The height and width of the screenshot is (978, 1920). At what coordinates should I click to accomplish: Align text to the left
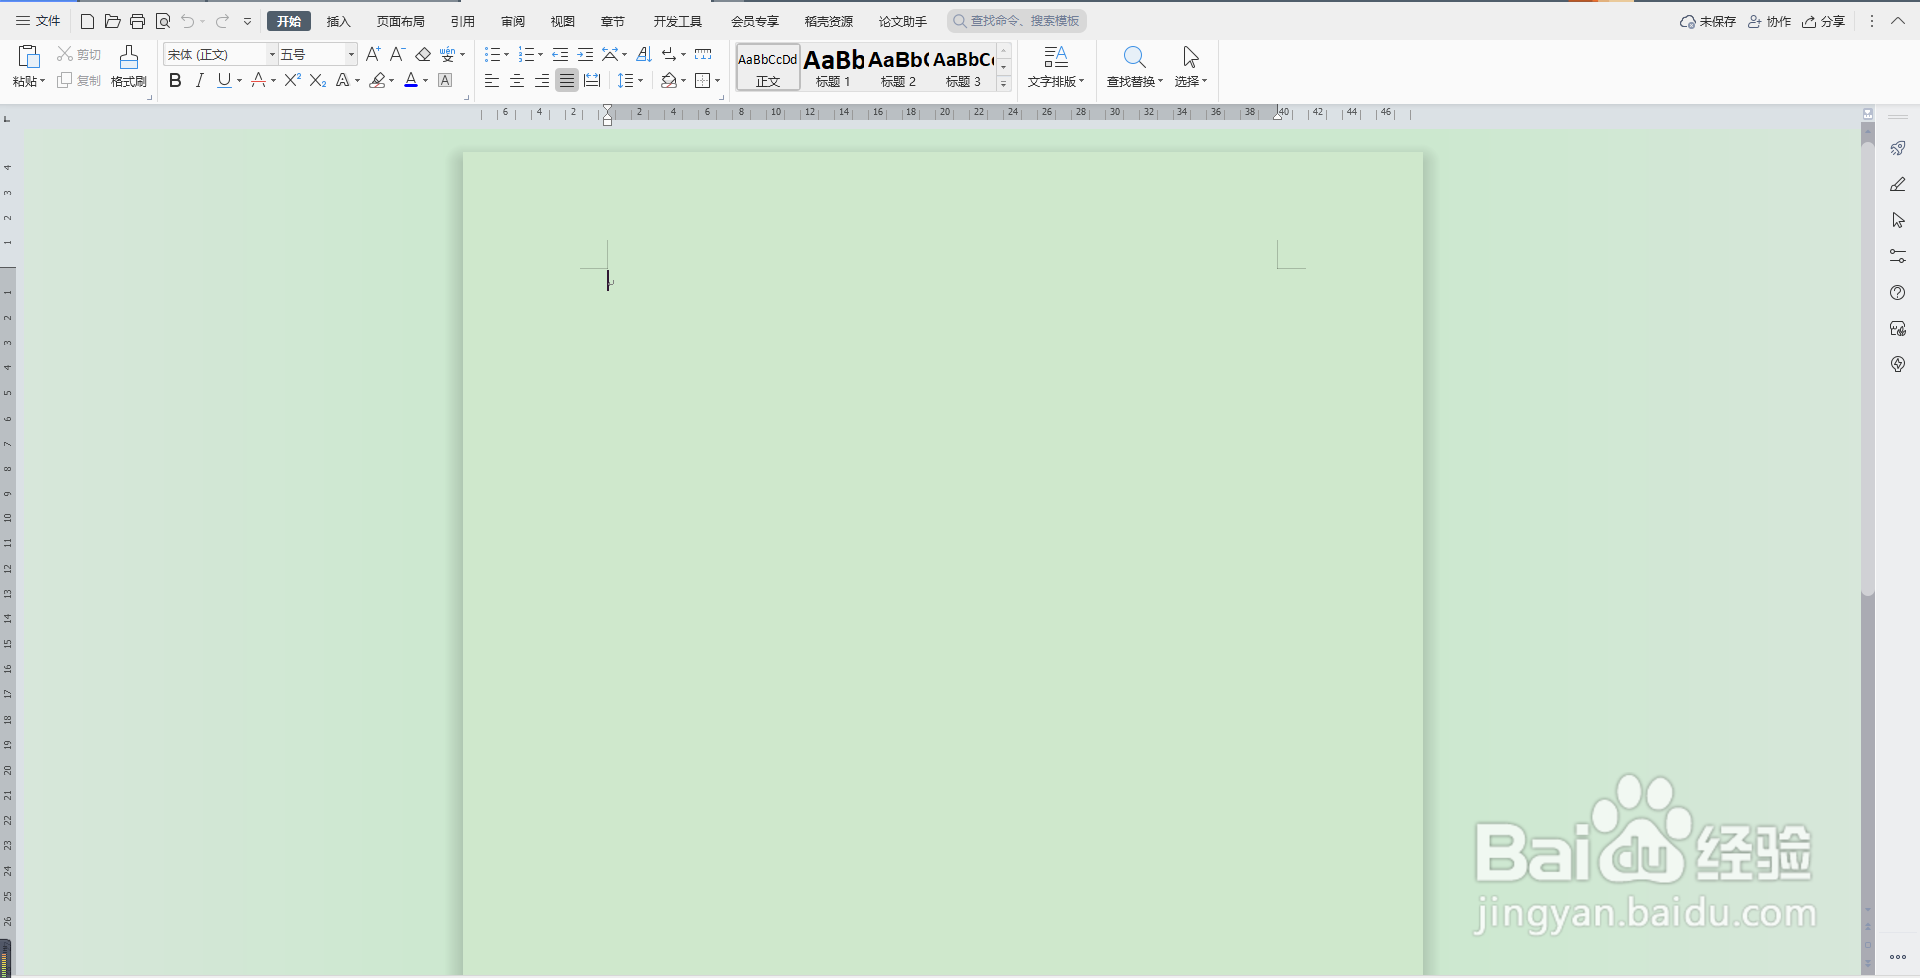(x=492, y=80)
